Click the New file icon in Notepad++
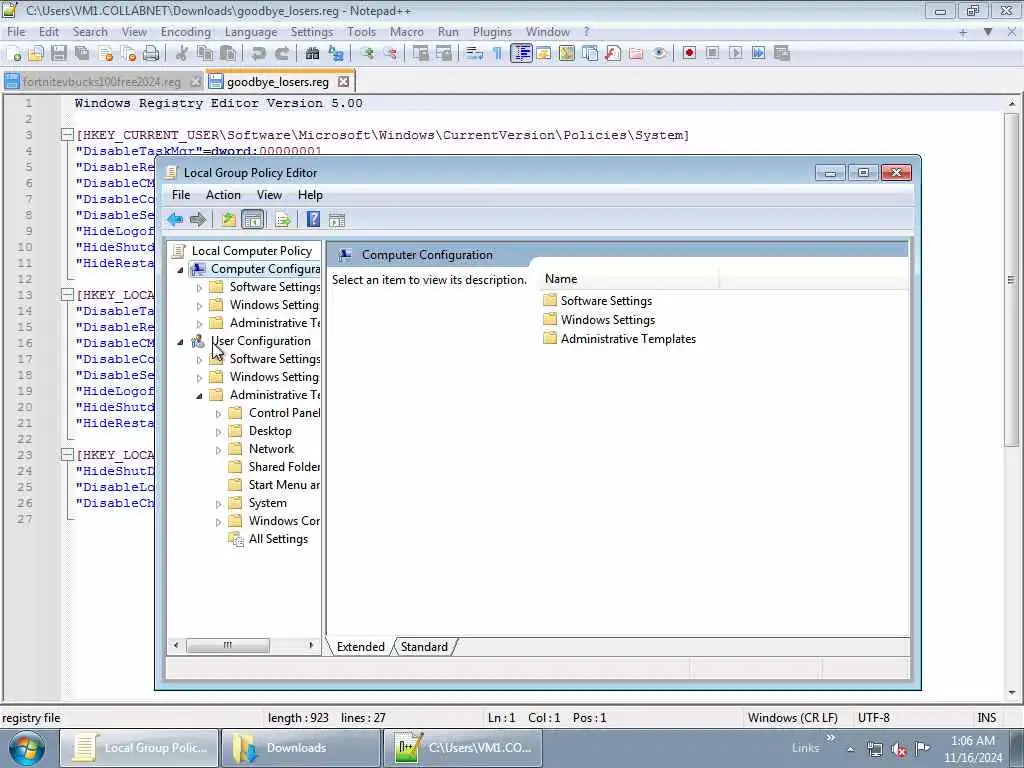This screenshot has width=1024, height=768. click(x=14, y=54)
